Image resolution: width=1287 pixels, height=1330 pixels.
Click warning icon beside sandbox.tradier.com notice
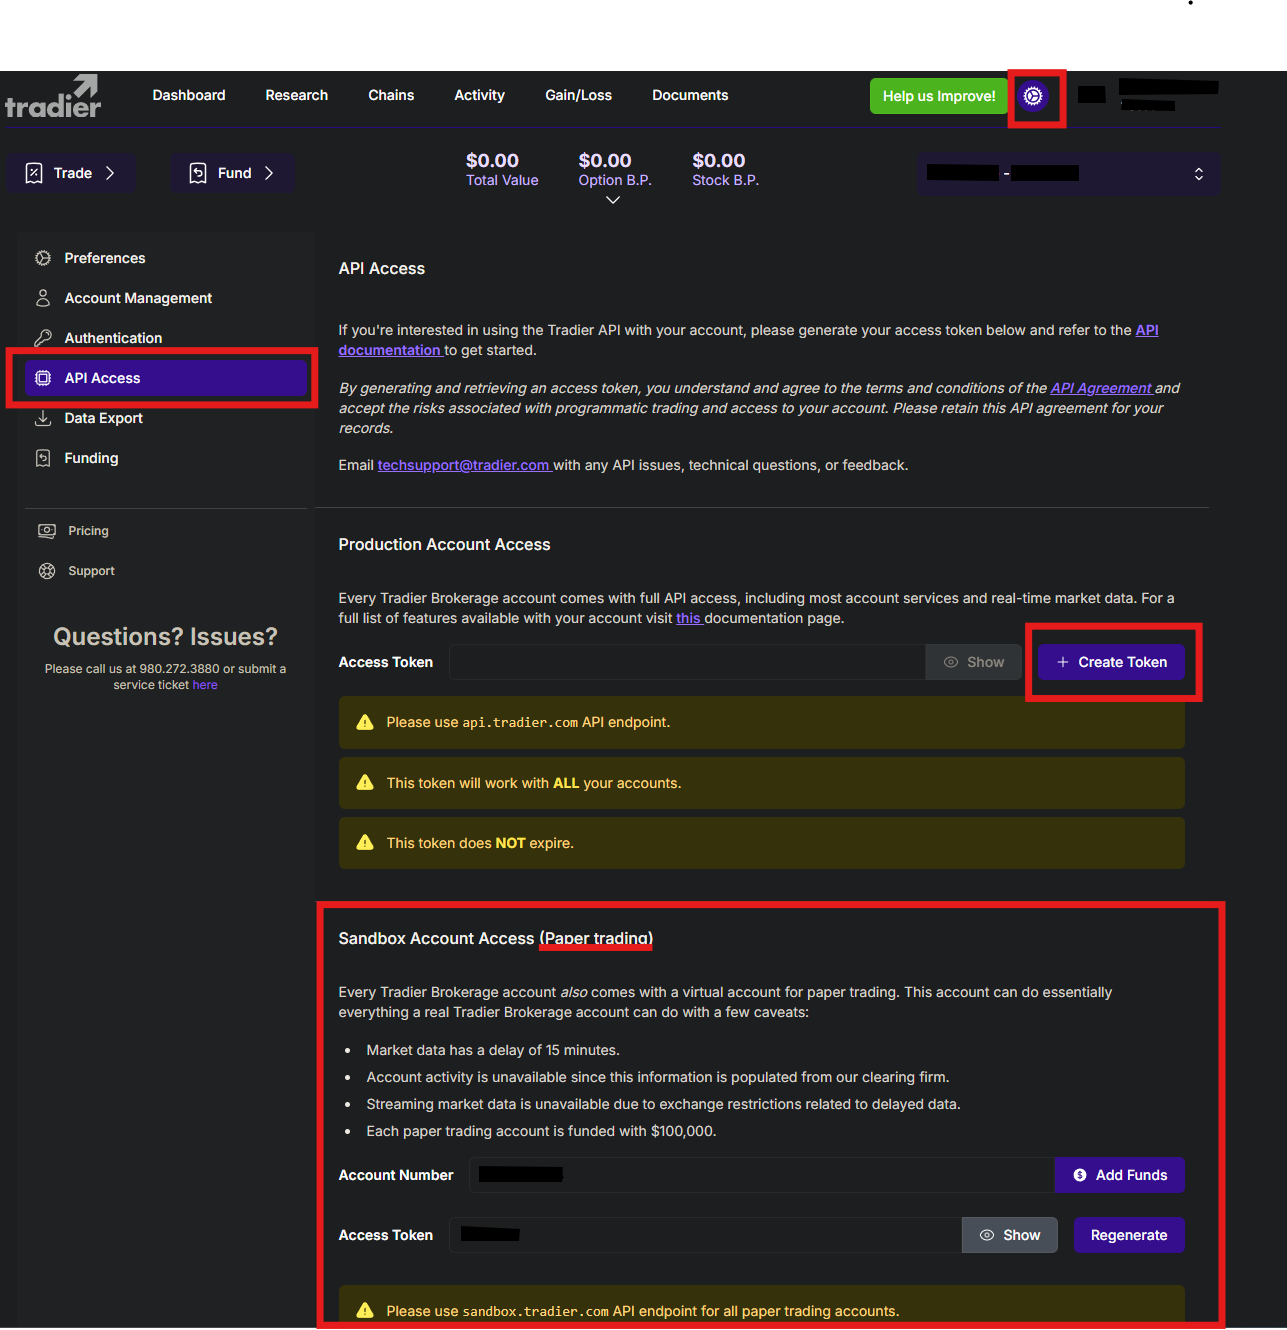click(365, 1310)
